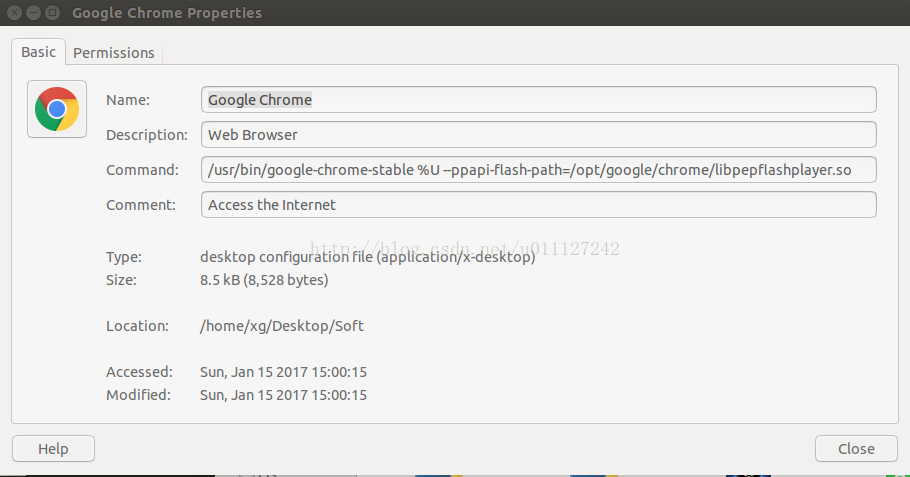Screen dimensions: 910x477
Task: Maximize the Properties window
Action: [52, 12]
